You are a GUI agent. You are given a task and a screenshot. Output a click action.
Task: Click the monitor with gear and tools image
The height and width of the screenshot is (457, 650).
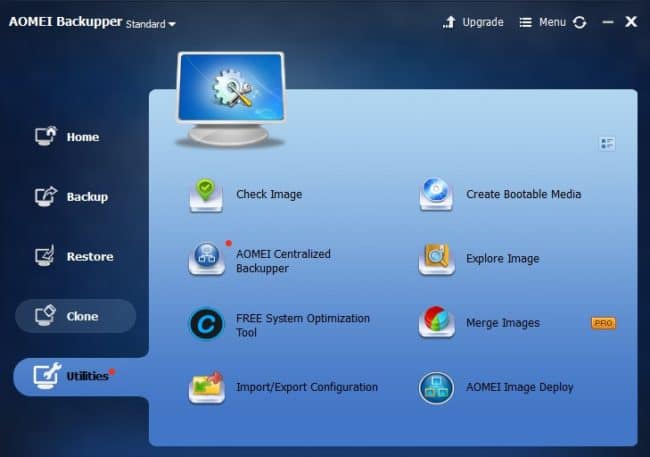coord(231,100)
